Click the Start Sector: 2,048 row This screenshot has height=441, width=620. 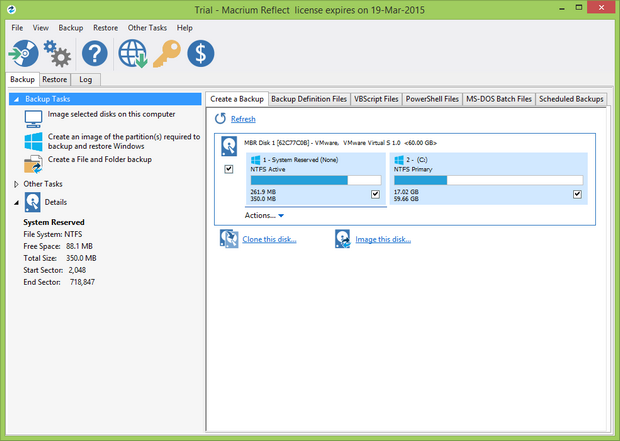click(55, 270)
